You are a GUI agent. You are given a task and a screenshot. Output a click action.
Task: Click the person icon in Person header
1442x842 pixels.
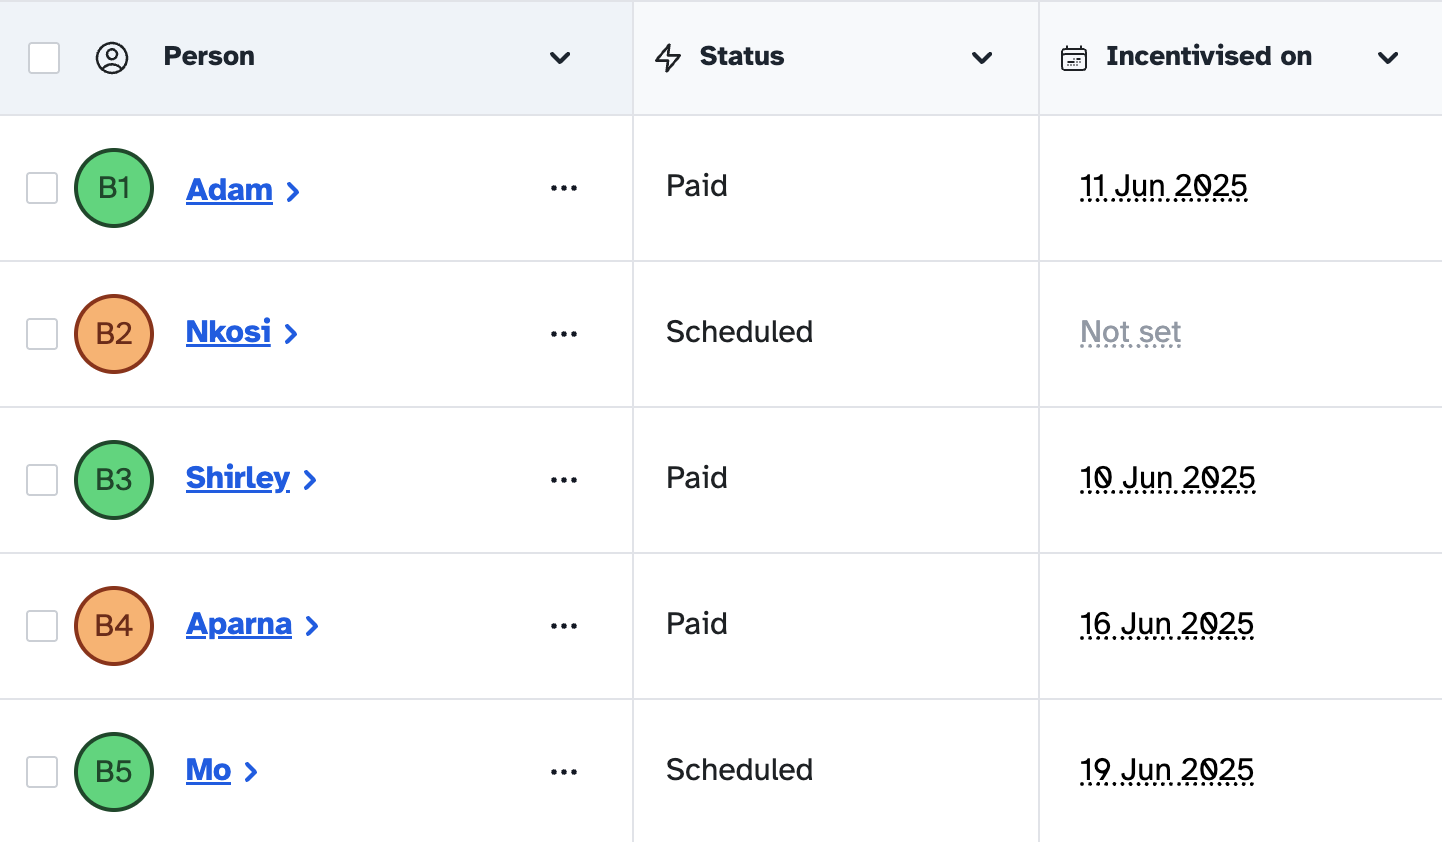112,58
